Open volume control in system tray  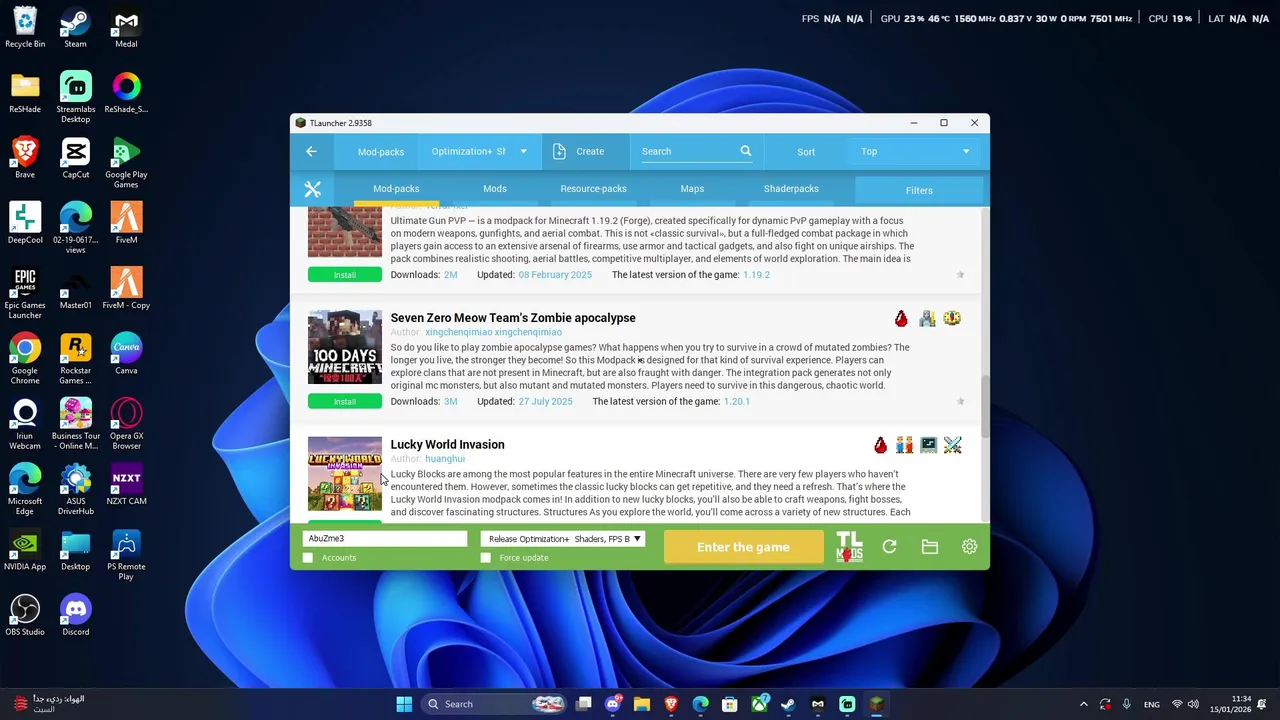(x=1193, y=704)
